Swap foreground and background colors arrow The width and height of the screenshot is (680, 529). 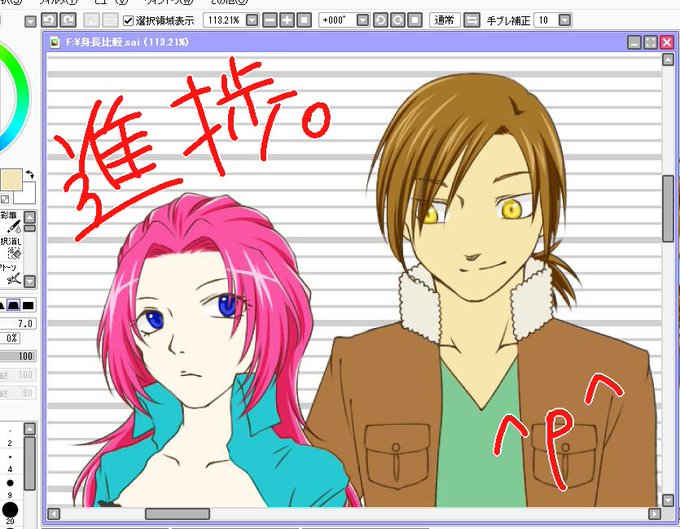pyautogui.click(x=30, y=174)
